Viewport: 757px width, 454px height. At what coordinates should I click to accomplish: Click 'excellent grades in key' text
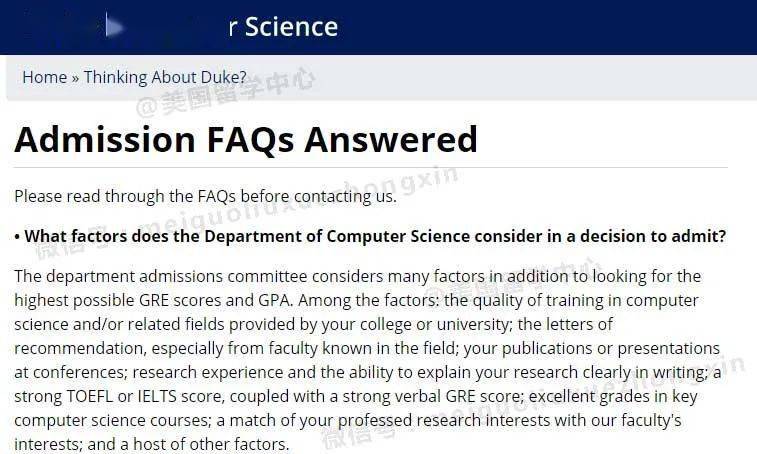613,396
